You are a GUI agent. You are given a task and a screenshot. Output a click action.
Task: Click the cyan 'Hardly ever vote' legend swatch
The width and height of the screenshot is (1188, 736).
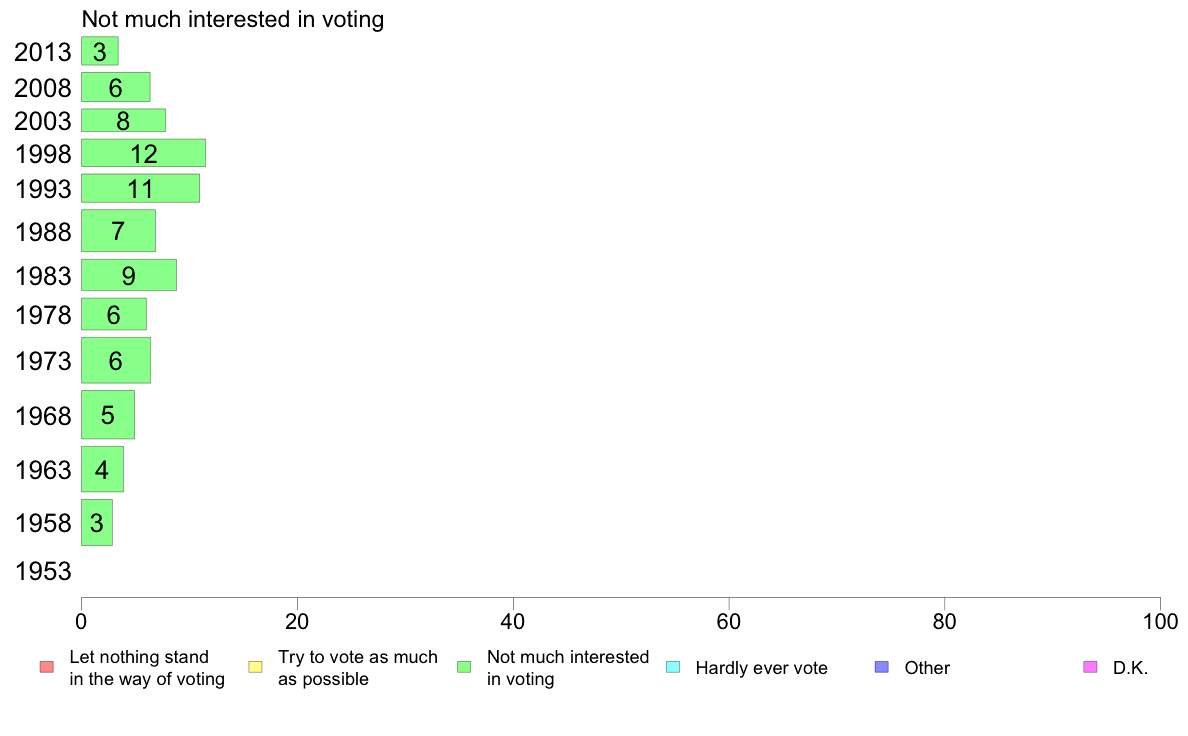pyautogui.click(x=673, y=667)
